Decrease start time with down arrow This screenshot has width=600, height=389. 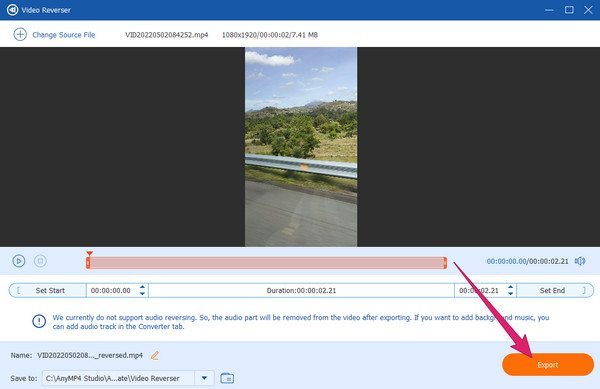click(x=142, y=293)
